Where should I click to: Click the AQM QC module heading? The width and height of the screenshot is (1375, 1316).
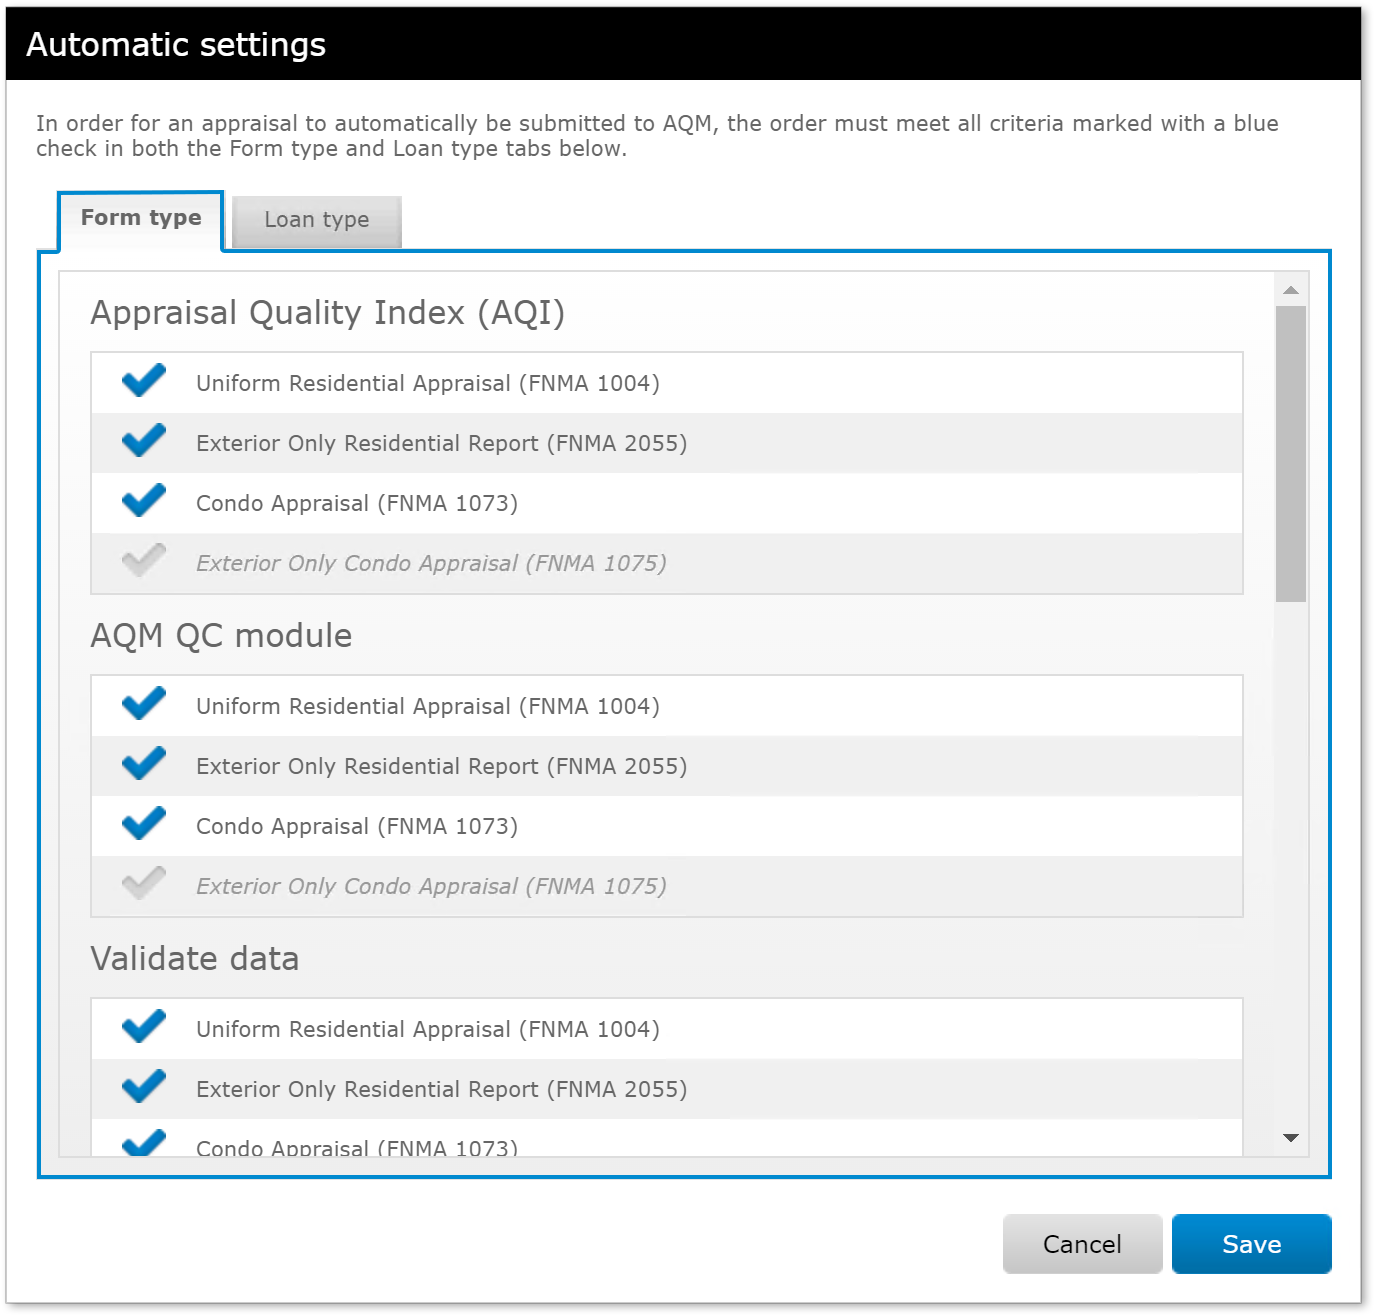pos(221,636)
